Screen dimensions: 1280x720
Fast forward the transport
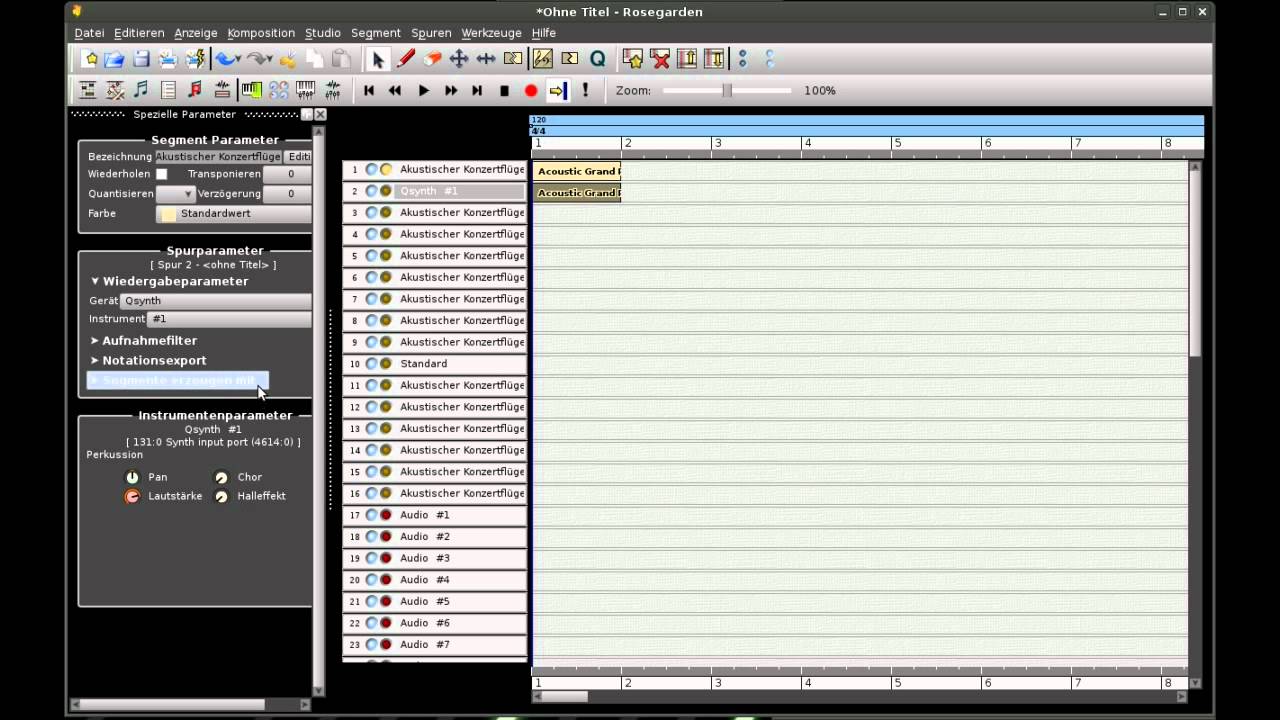450,90
